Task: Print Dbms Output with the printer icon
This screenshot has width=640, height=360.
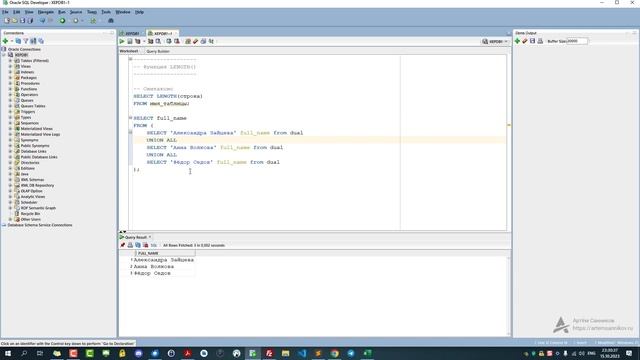Action: pos(540,41)
